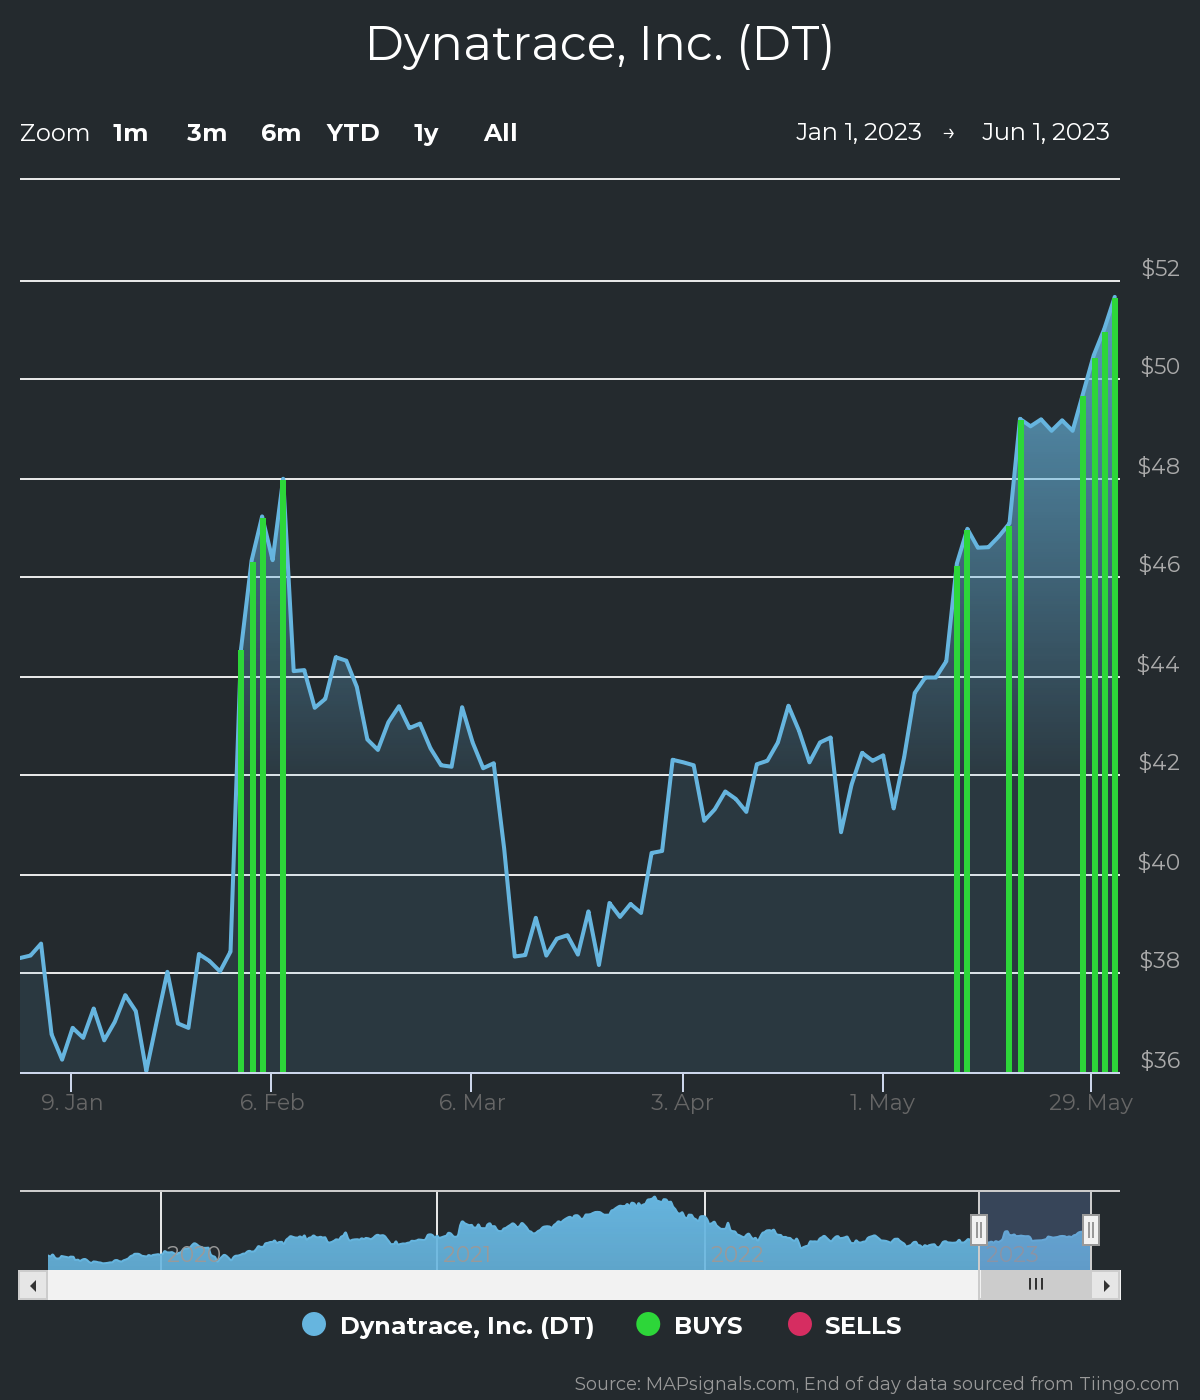Screen dimensions: 1200x1400
Task: Click the $46 axis label
Action: 1160,564
